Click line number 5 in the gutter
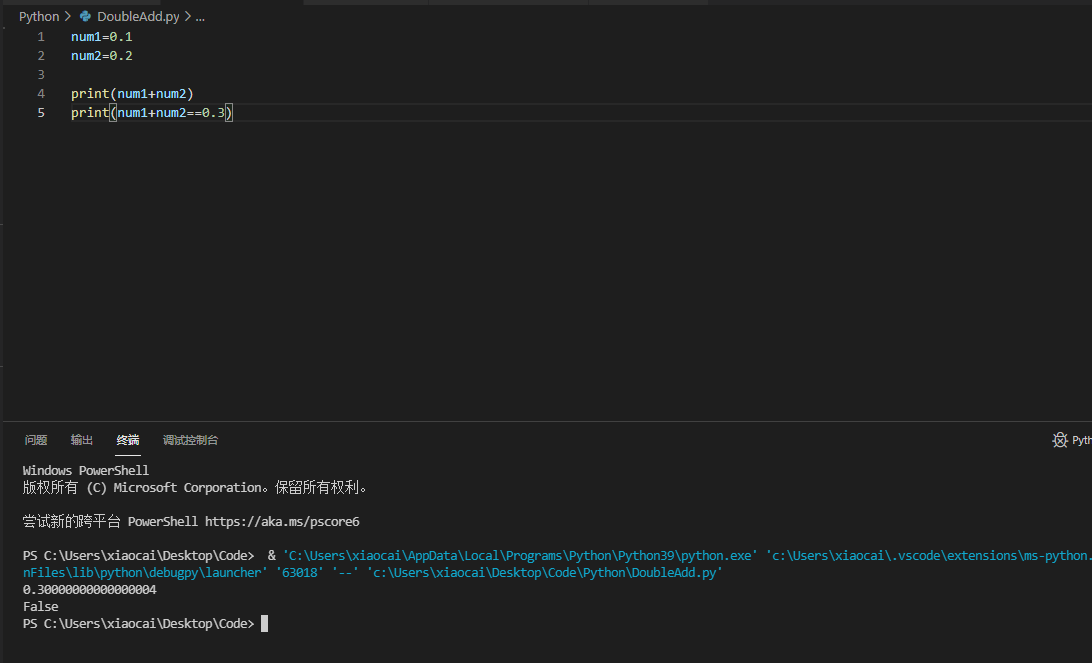This screenshot has width=1092, height=663. click(41, 113)
